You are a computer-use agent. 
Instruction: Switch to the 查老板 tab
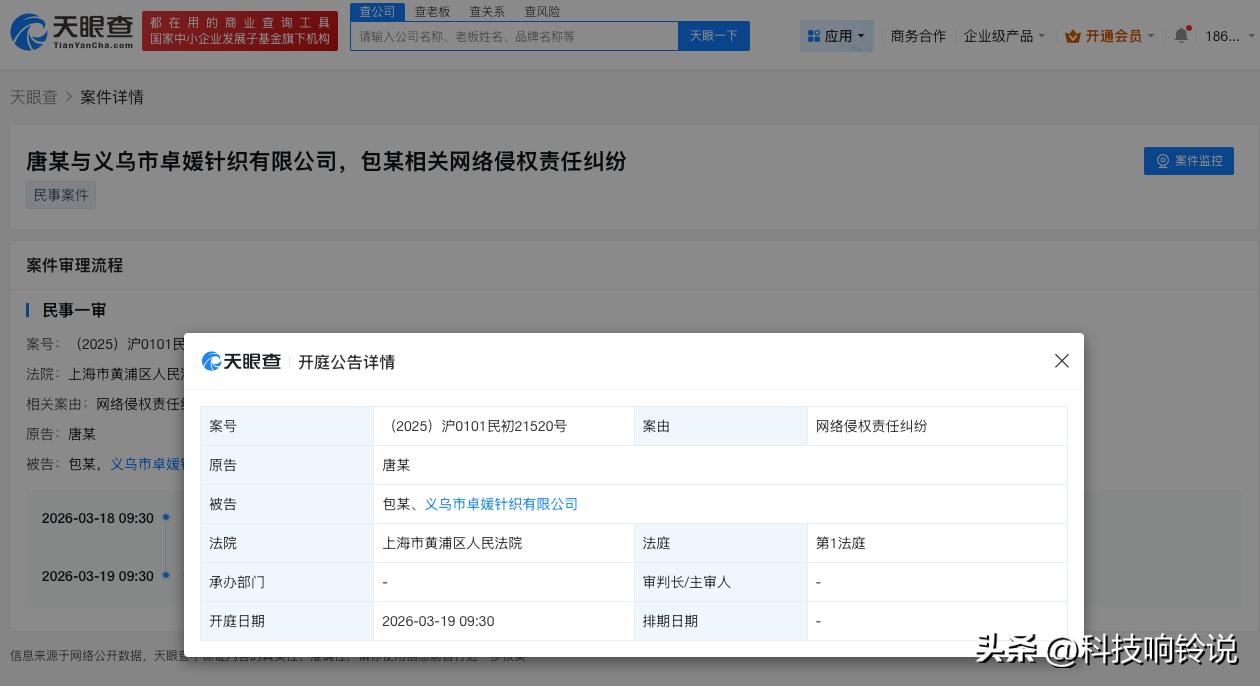click(432, 11)
